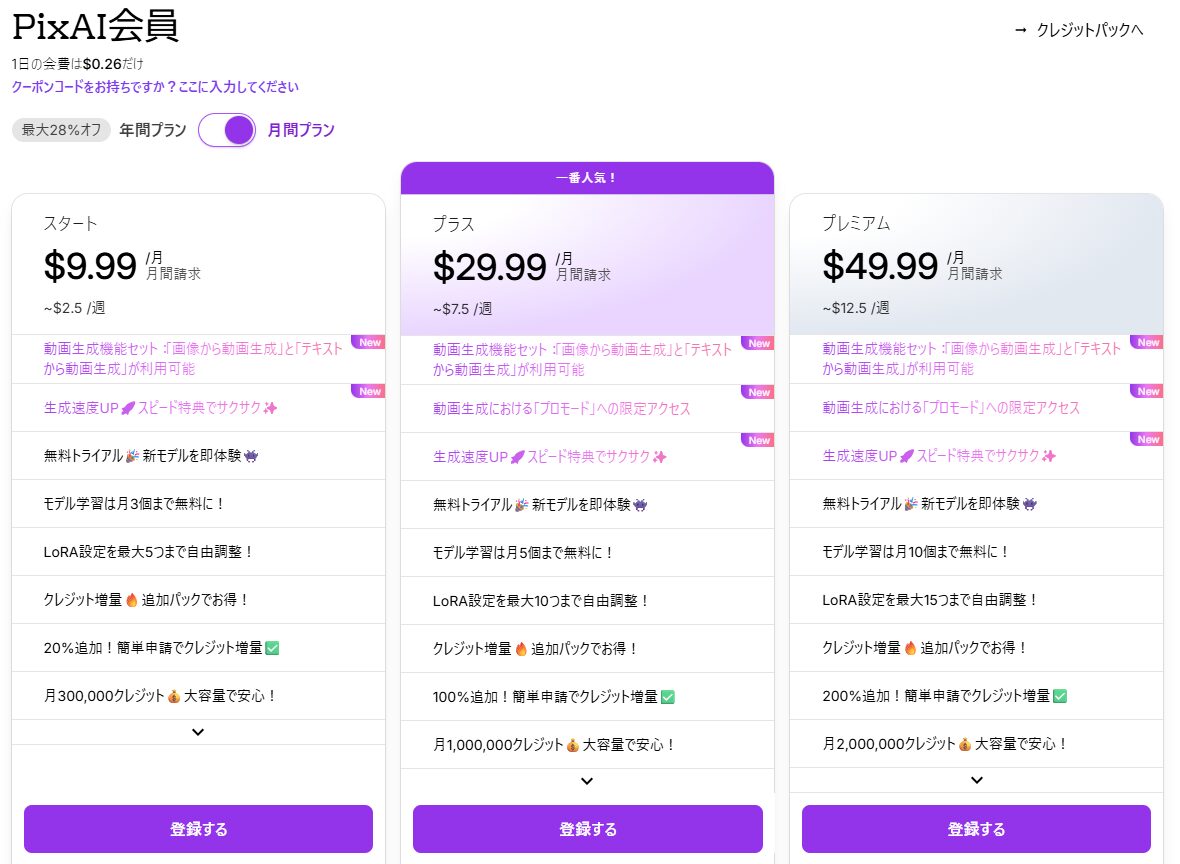Click party popper in プラス free trial row
Image resolution: width=1180 pixels, height=864 pixels.
[x=522, y=505]
